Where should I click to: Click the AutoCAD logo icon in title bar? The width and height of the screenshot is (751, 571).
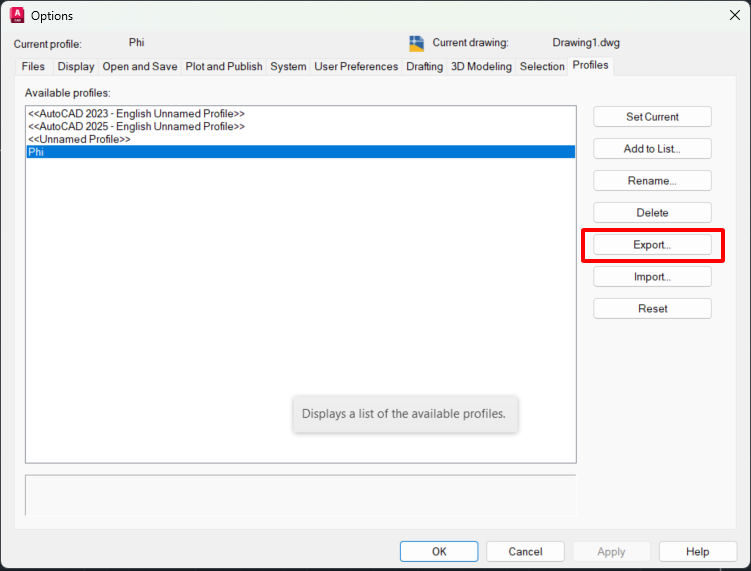pyautogui.click(x=17, y=15)
